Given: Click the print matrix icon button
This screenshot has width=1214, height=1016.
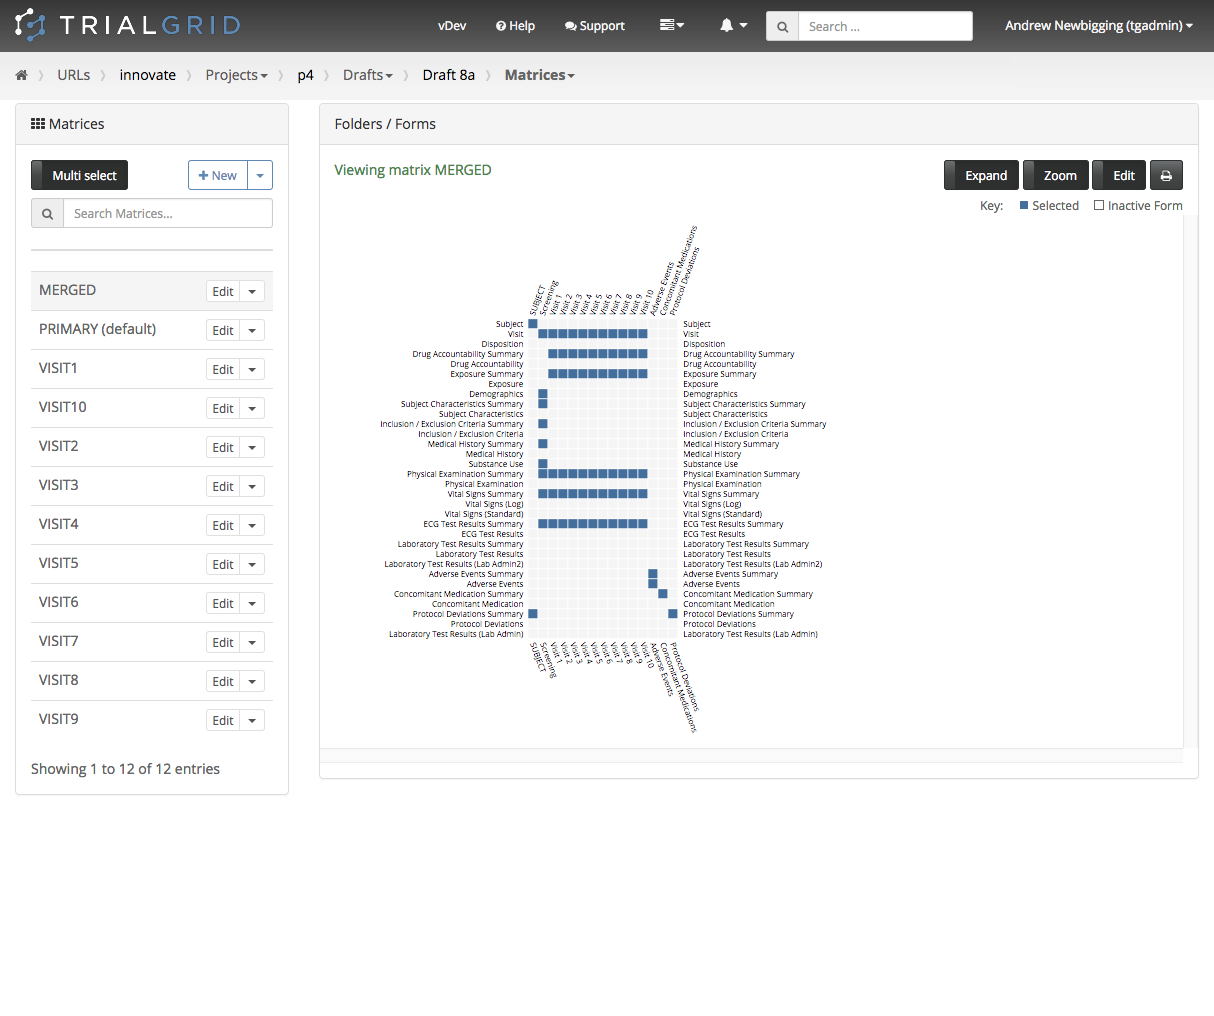Looking at the screenshot, I should pos(1166,176).
